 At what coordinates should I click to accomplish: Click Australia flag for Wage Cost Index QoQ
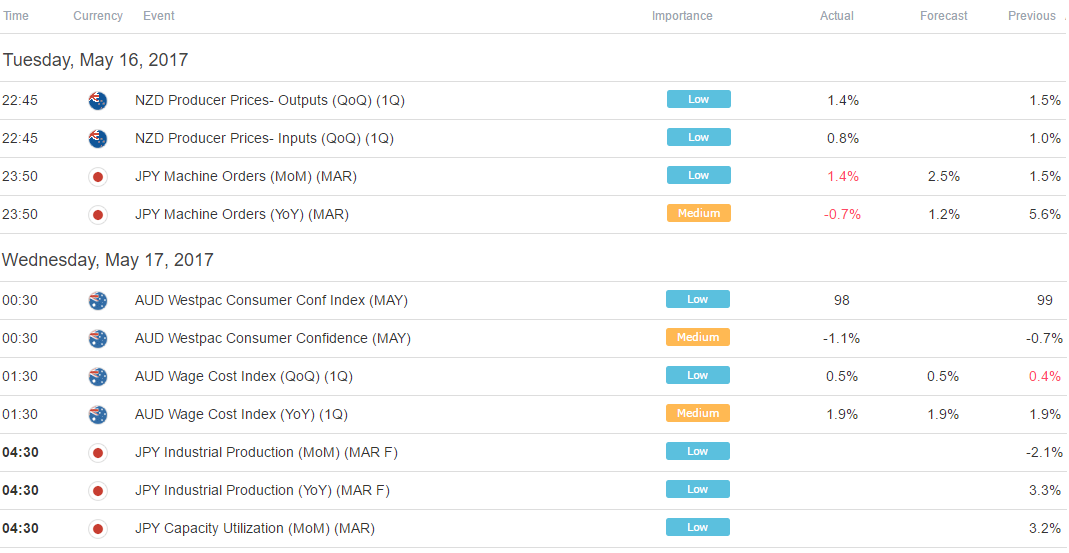[x=97, y=377]
